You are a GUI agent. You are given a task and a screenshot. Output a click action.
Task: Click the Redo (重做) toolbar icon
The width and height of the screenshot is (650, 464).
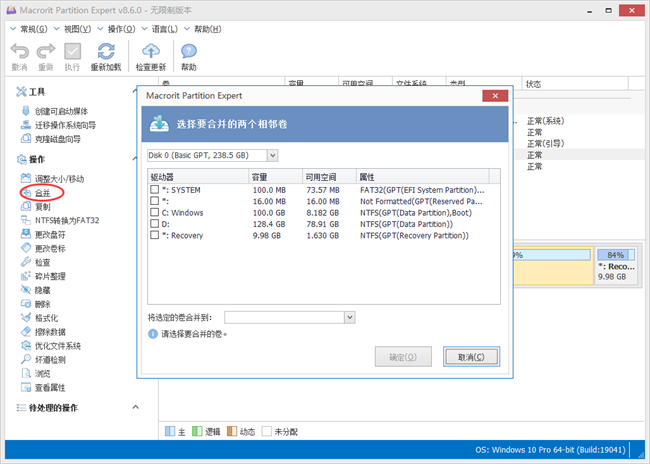click(46, 51)
